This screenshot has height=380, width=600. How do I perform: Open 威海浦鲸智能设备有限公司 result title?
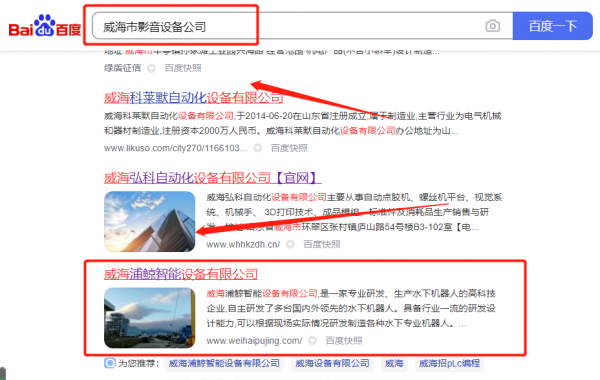[181, 274]
